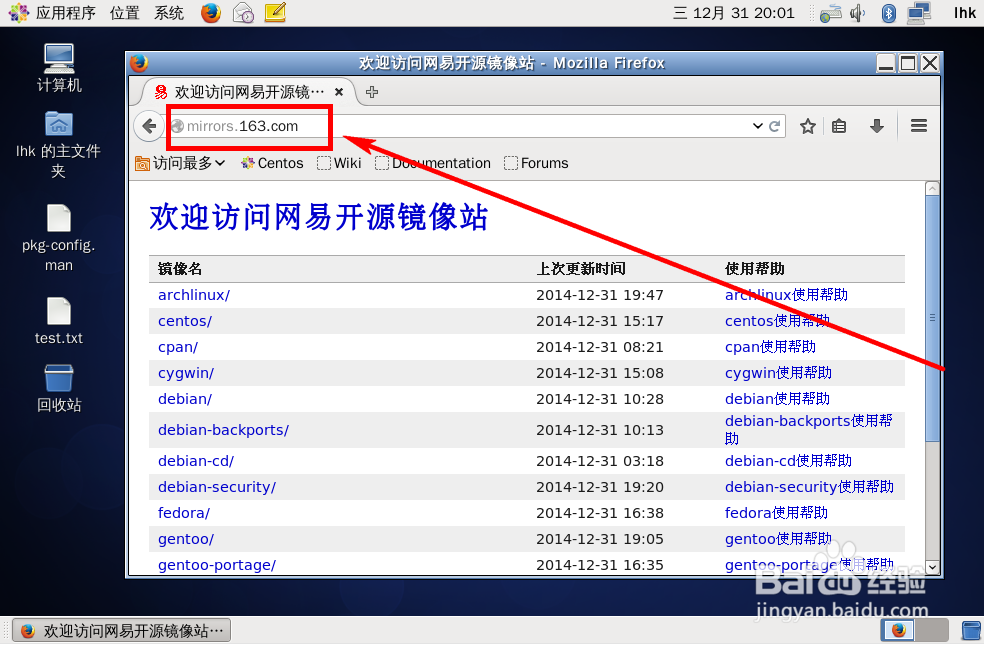Viewport: 984px width, 645px height.
Task: Open the Firefox hamburger menu
Action: click(x=919, y=126)
